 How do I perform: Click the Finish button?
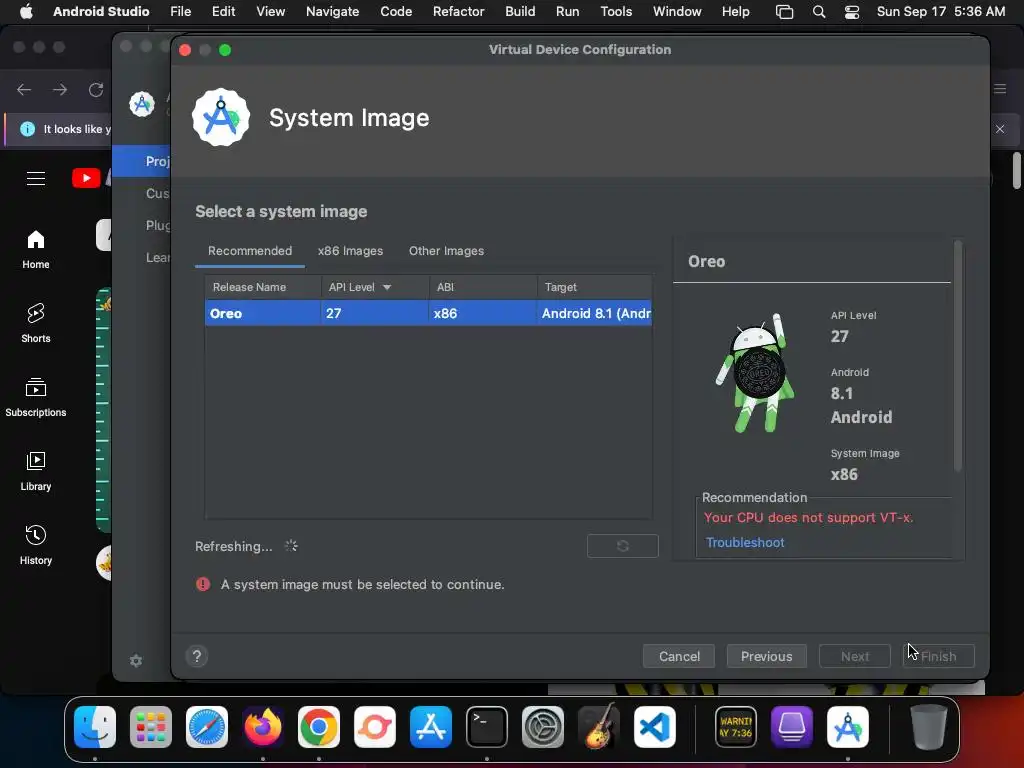[938, 656]
